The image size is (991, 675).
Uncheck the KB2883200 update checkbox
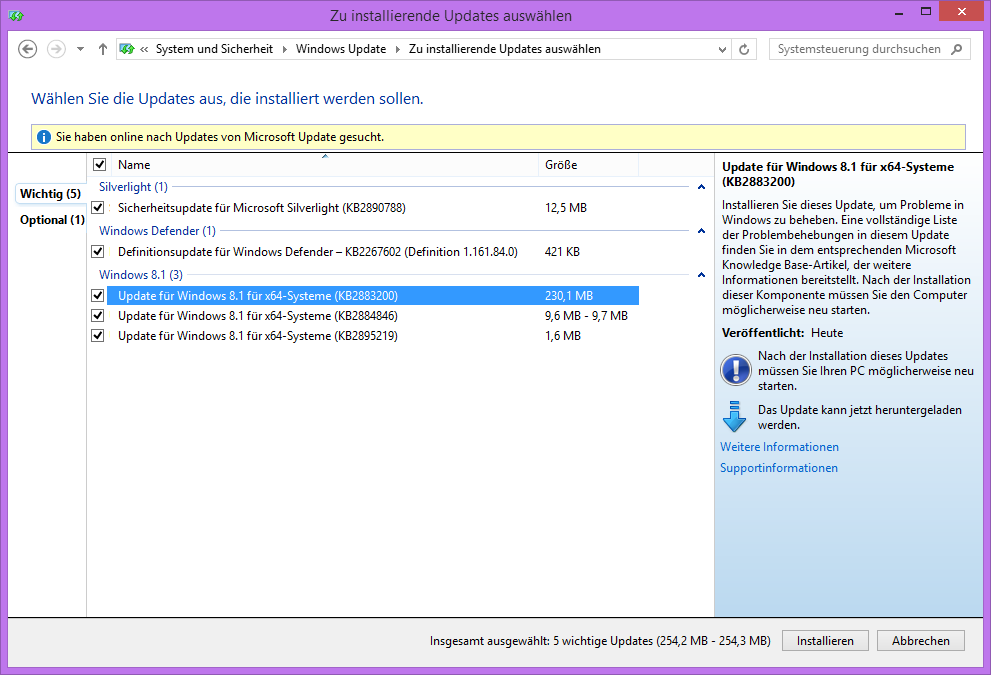97,295
